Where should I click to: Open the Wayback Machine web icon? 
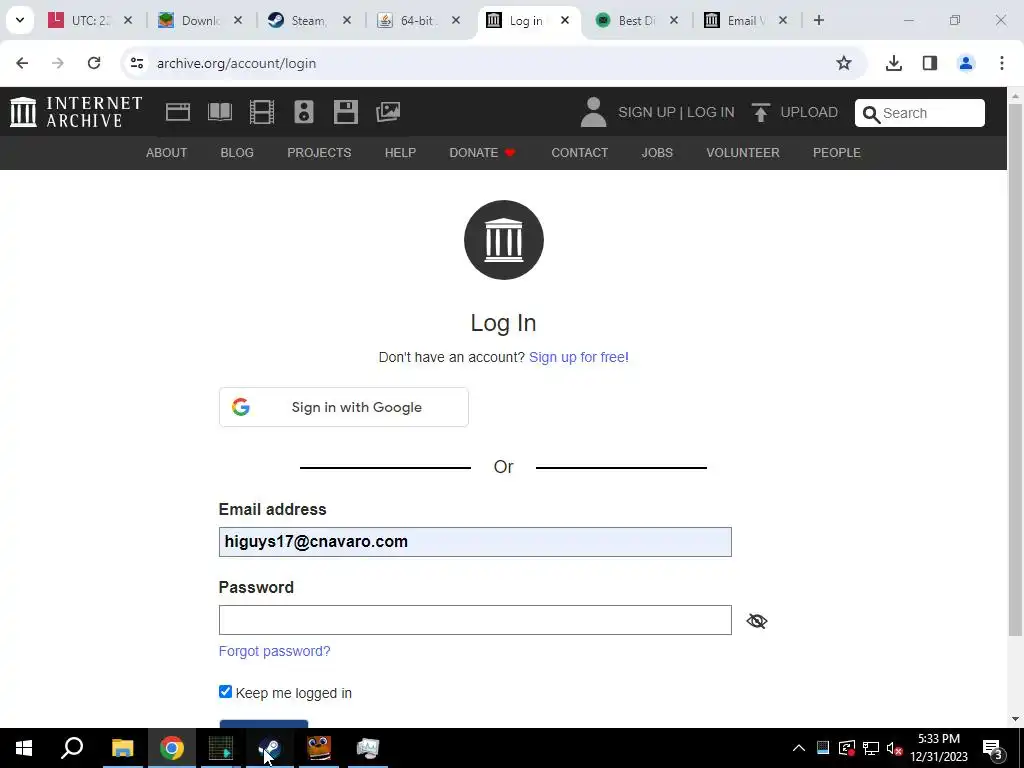pos(178,112)
